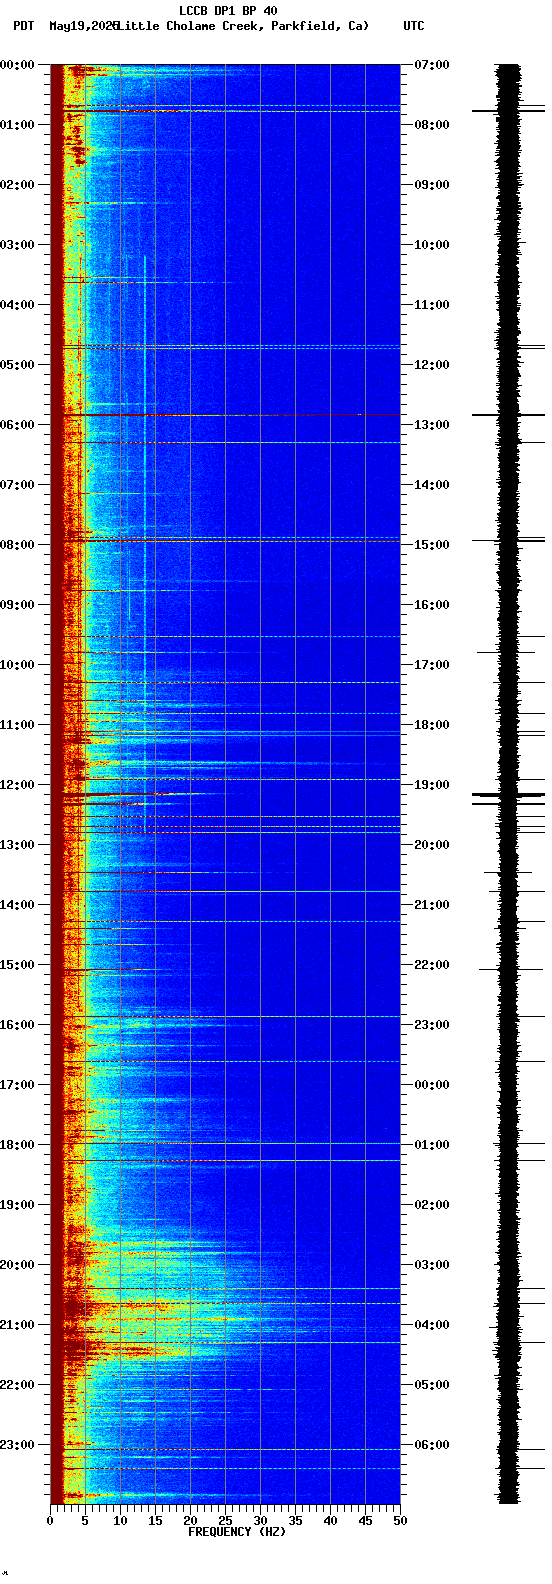Image resolution: width=552 pixels, height=1584 pixels.
Task: Click the UTC axis label '13:00'
Action: point(432,425)
